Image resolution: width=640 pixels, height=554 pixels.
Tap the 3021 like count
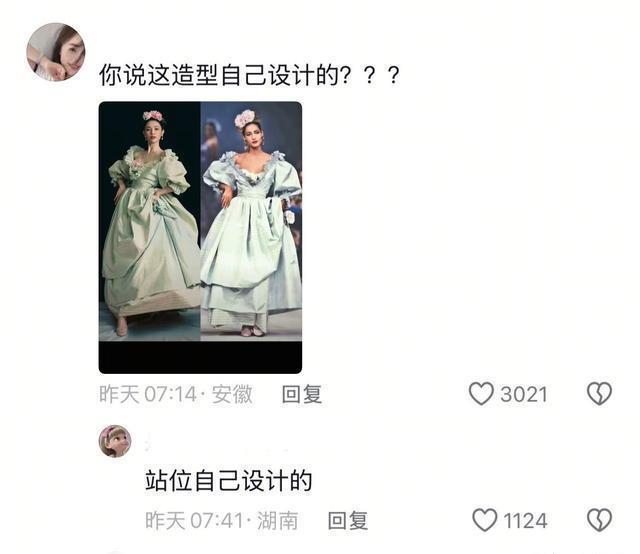[524, 394]
